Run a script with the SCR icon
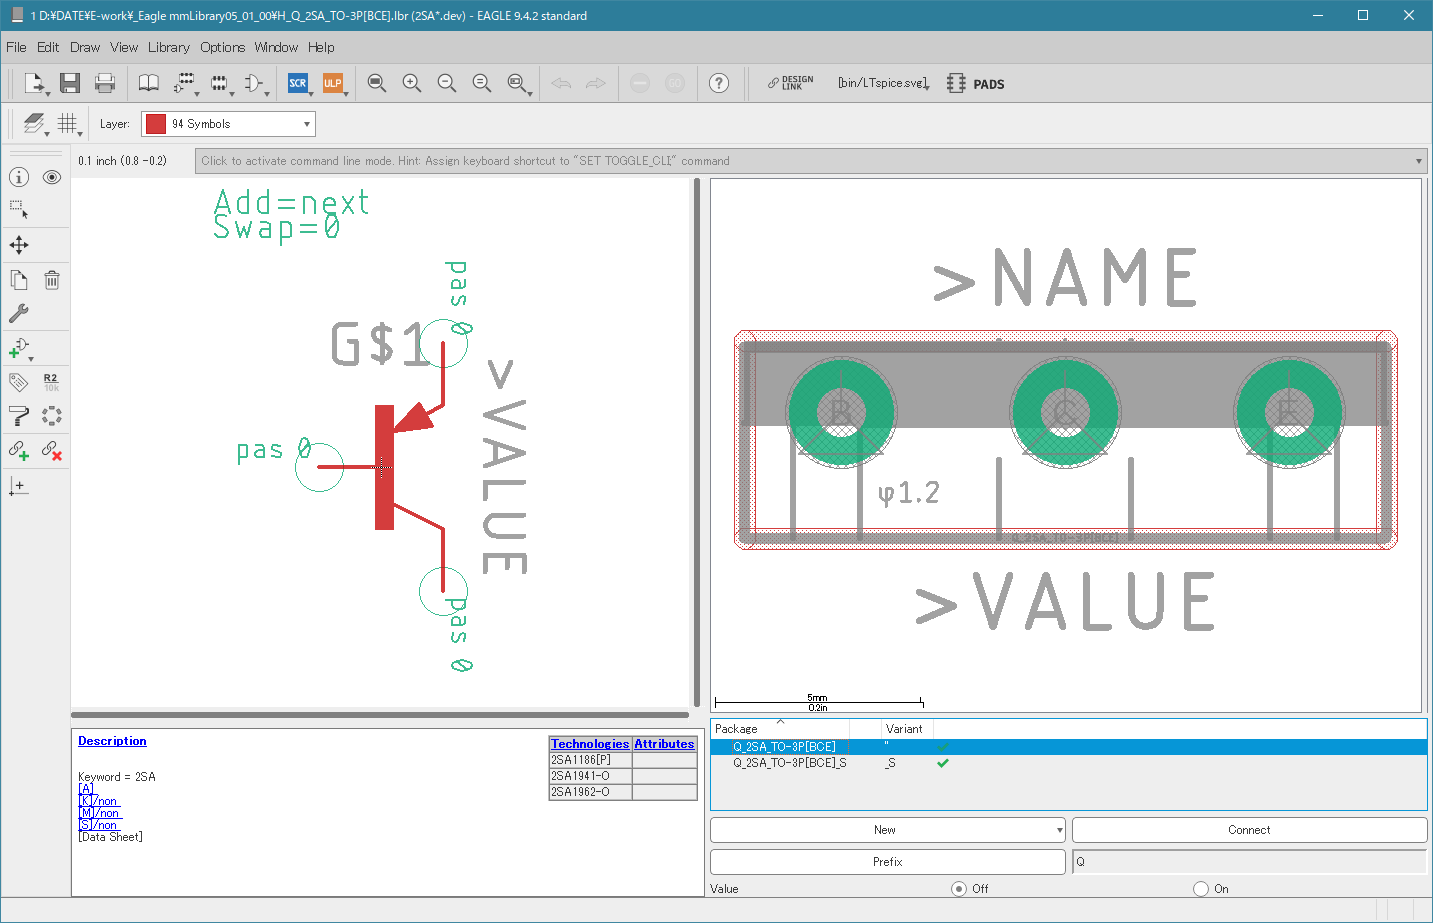Viewport: 1433px width, 923px height. (298, 83)
